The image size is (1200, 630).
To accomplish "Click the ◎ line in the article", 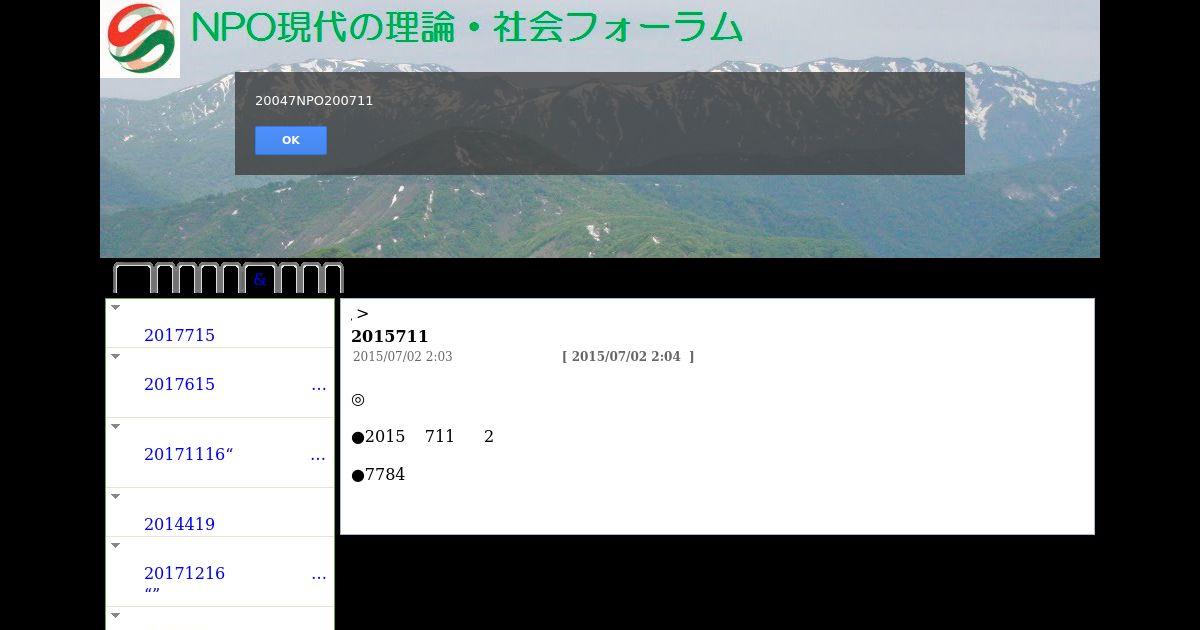I will (x=358, y=399).
